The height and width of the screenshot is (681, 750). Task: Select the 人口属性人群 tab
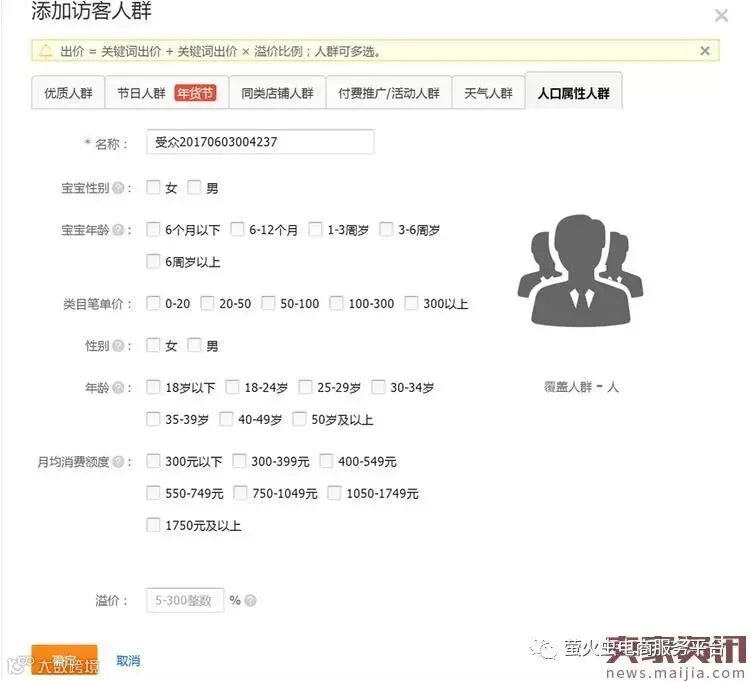point(574,92)
